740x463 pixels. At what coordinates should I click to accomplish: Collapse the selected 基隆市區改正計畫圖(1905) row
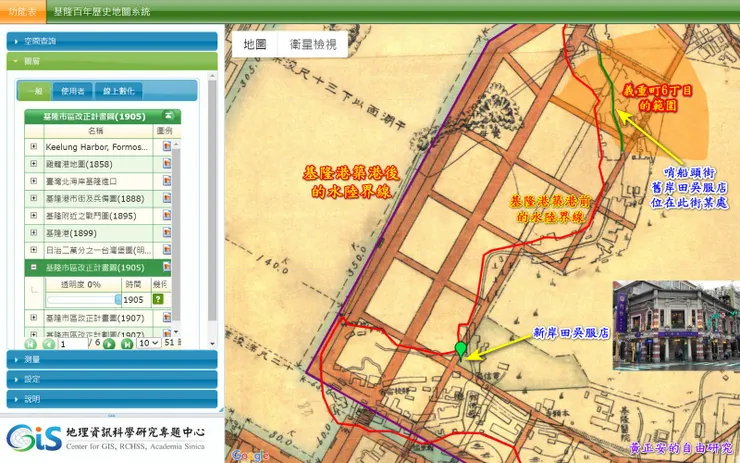coord(34,267)
